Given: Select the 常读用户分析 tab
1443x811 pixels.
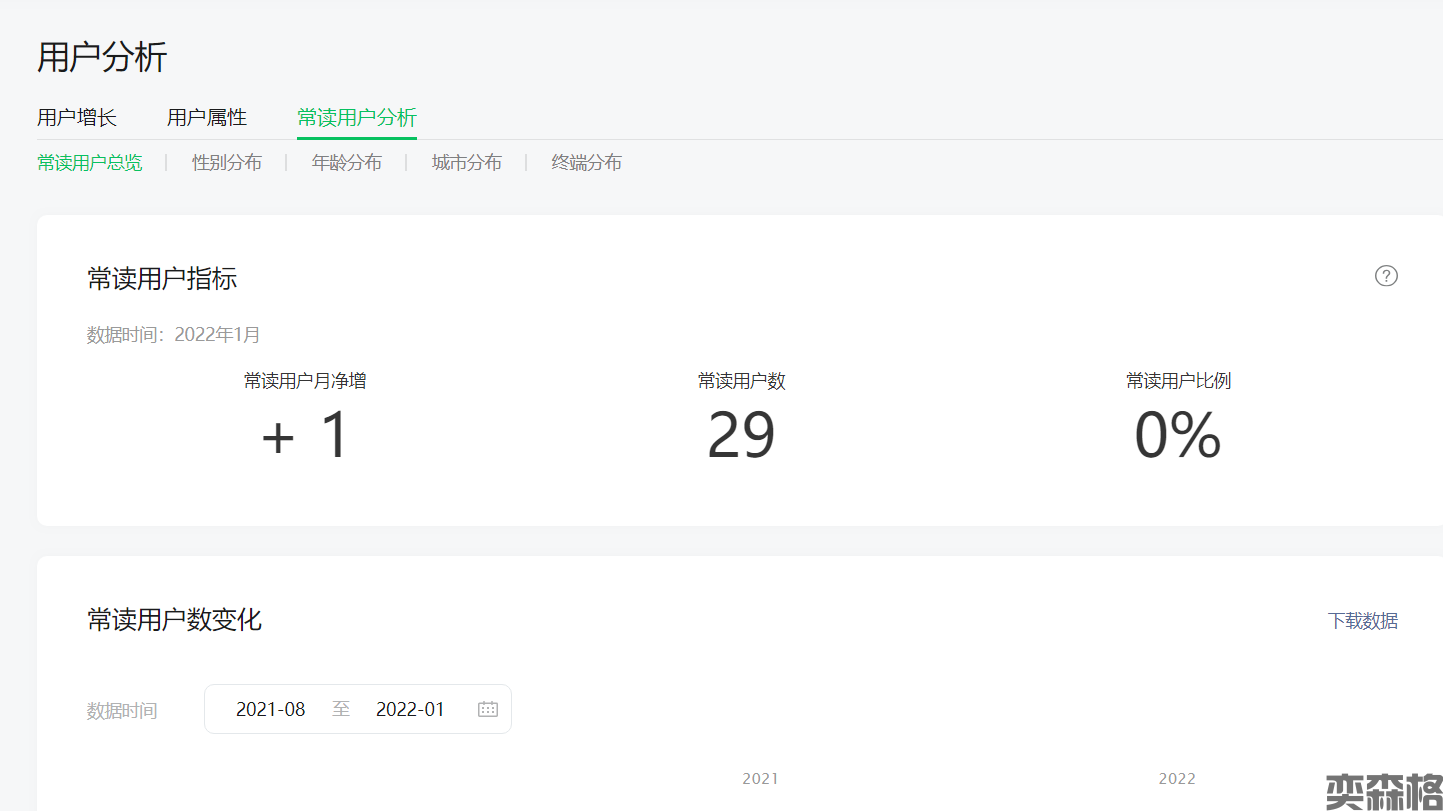Looking at the screenshot, I should (x=357, y=118).
